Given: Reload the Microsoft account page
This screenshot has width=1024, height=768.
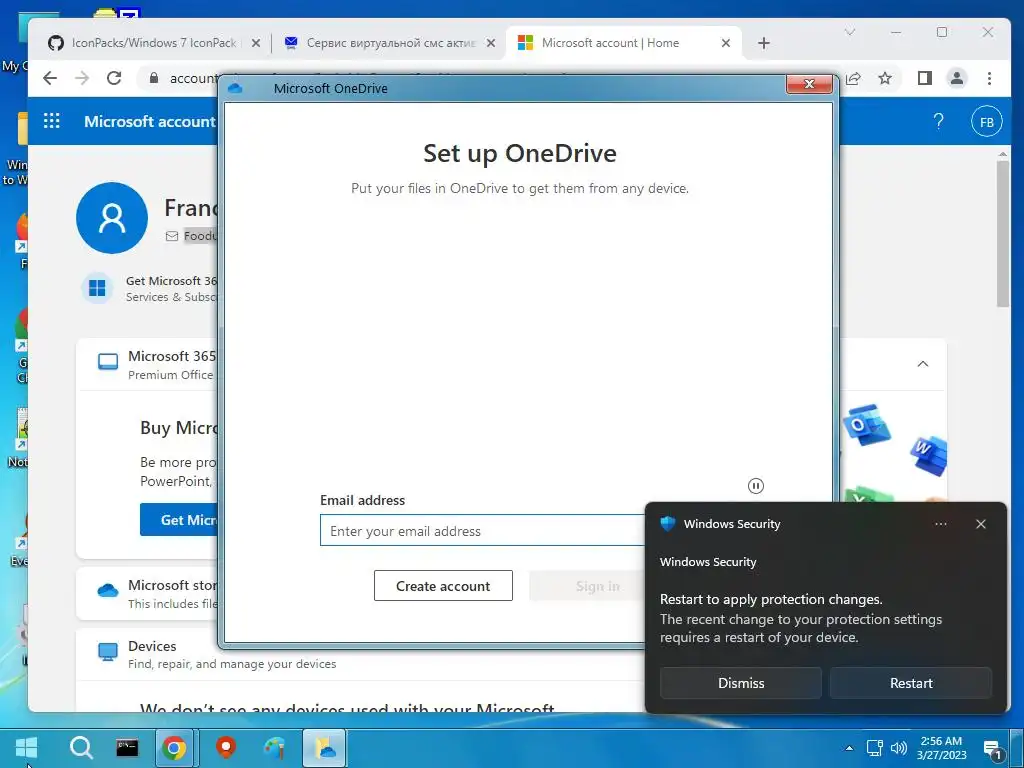Looking at the screenshot, I should (114, 78).
